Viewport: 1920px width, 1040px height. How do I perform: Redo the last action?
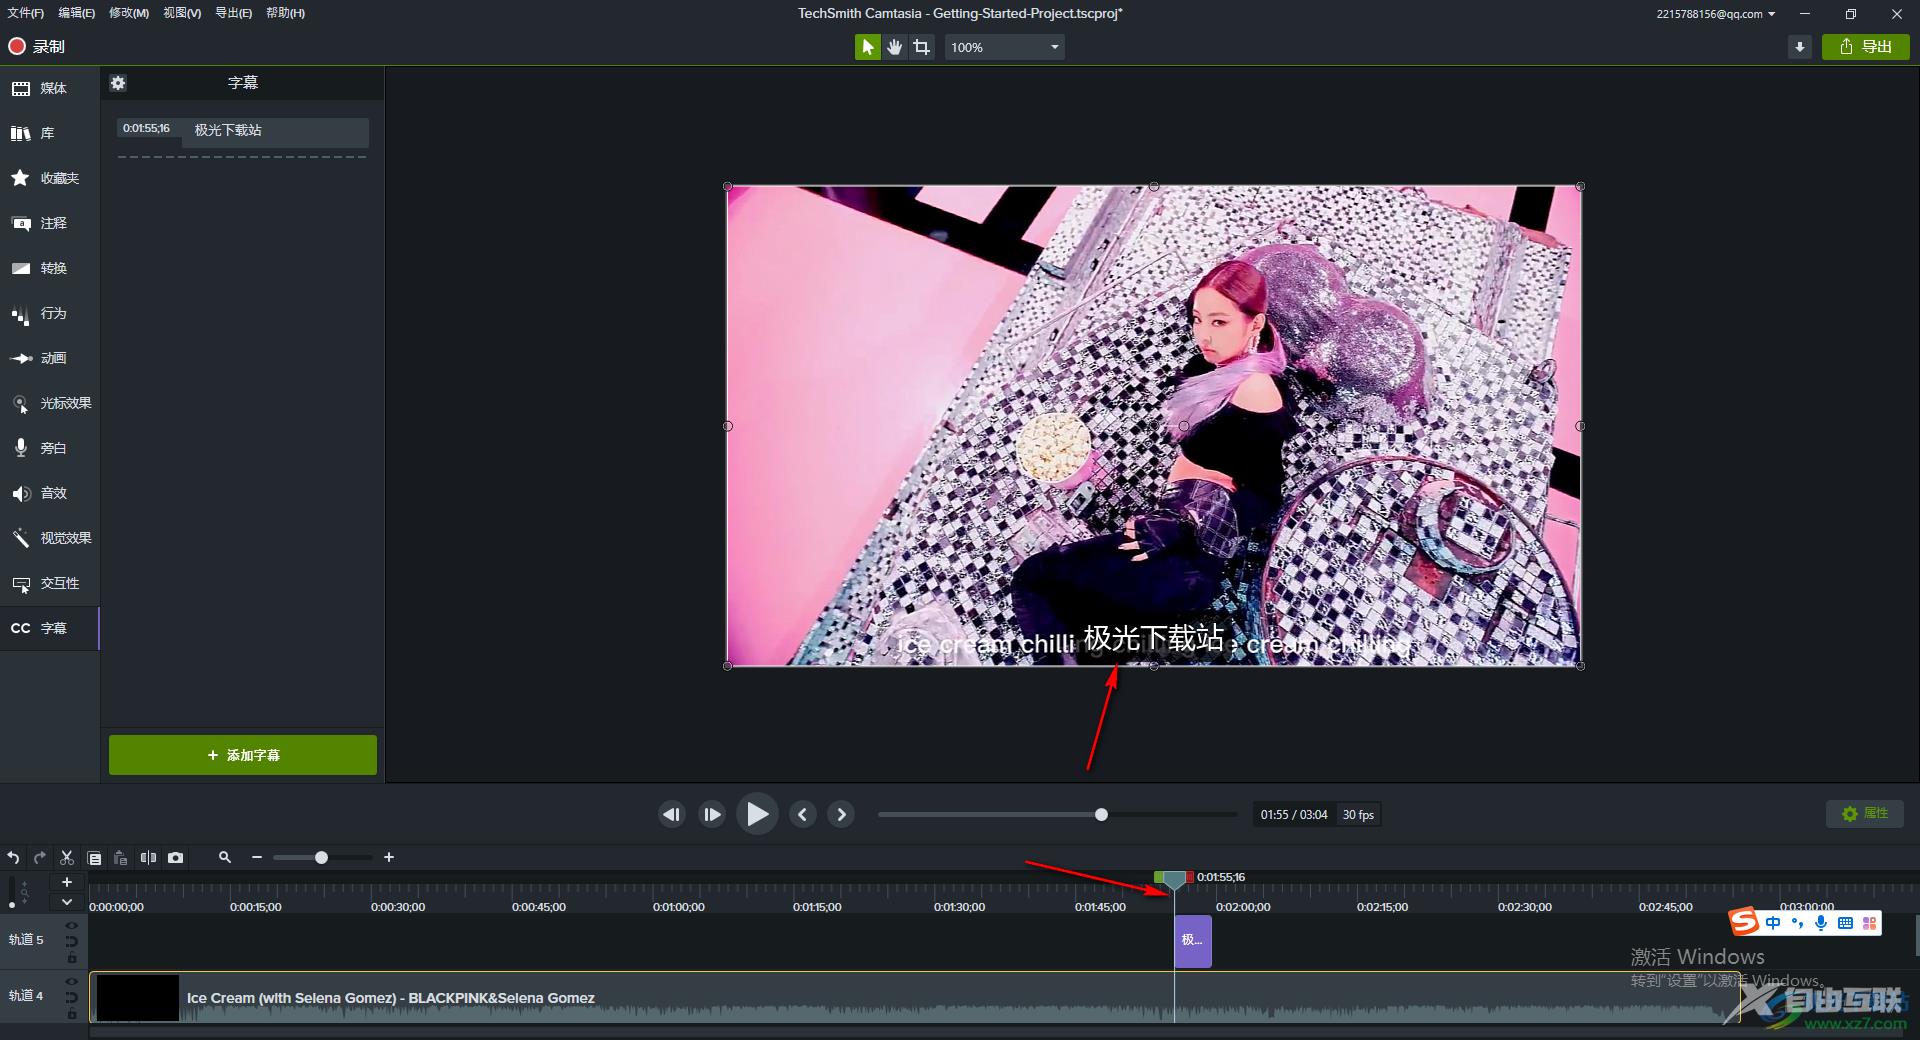coord(40,858)
